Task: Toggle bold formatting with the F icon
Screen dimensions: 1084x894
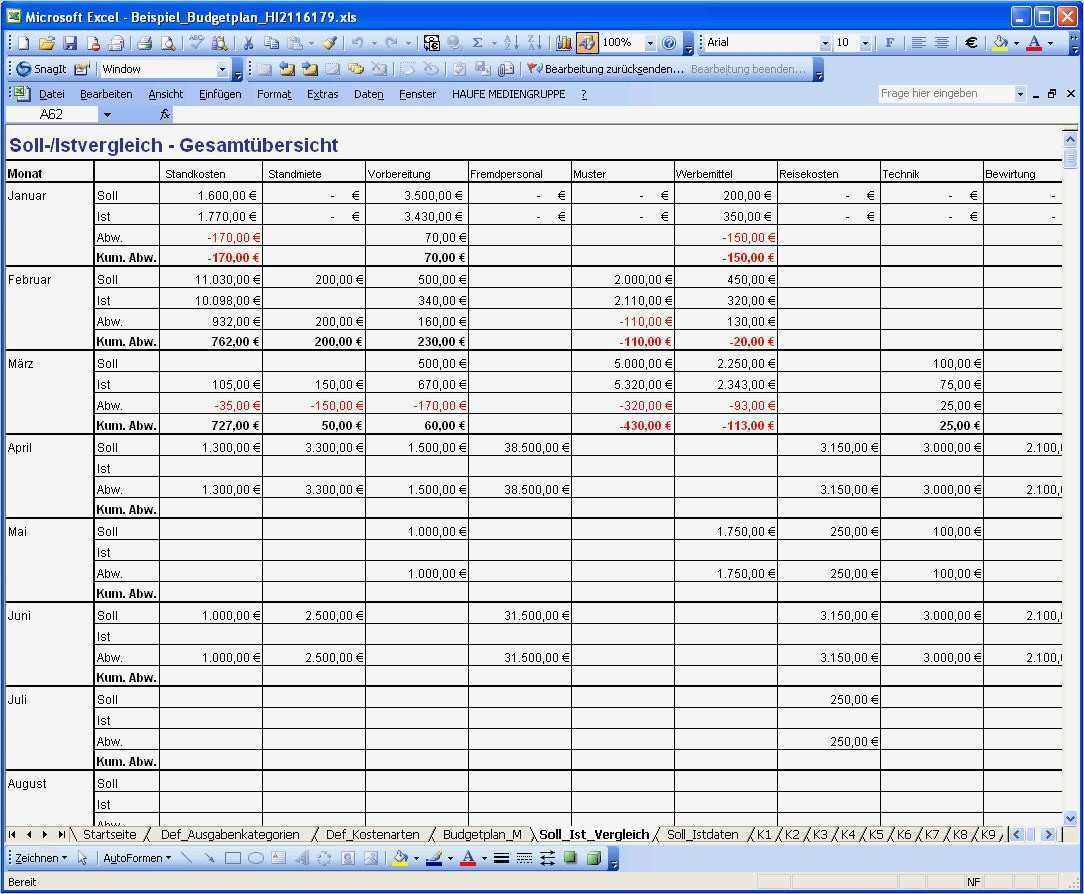Action: tap(888, 42)
